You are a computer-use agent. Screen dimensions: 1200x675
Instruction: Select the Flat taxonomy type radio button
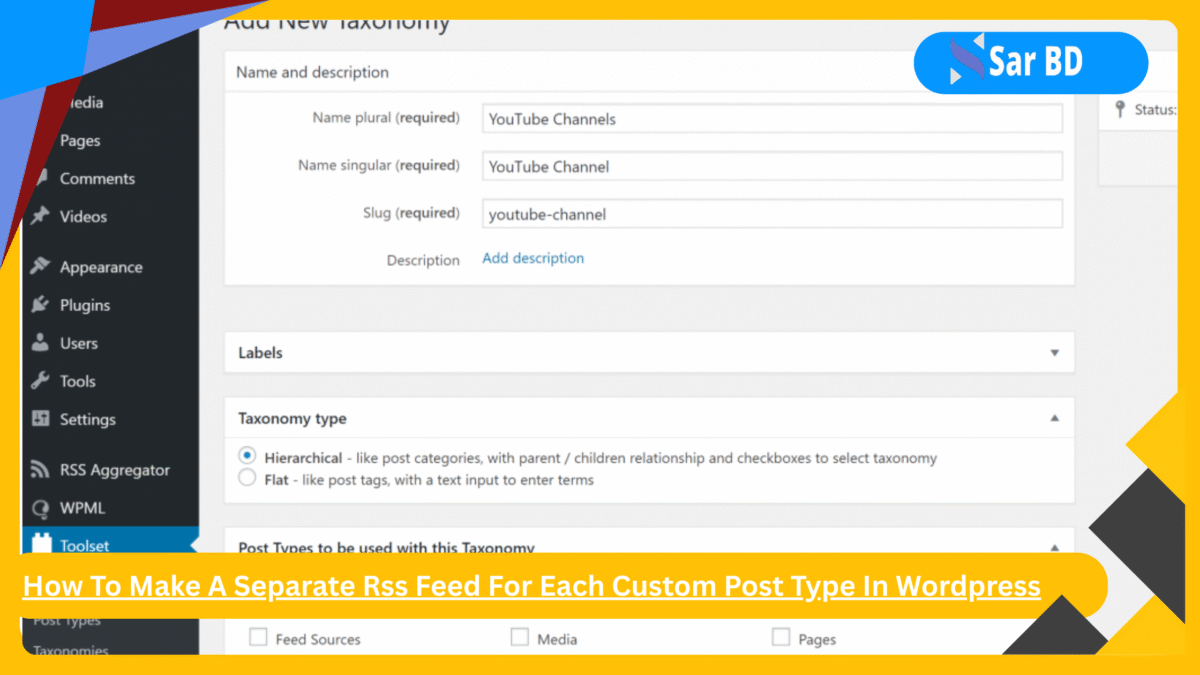[x=247, y=477]
